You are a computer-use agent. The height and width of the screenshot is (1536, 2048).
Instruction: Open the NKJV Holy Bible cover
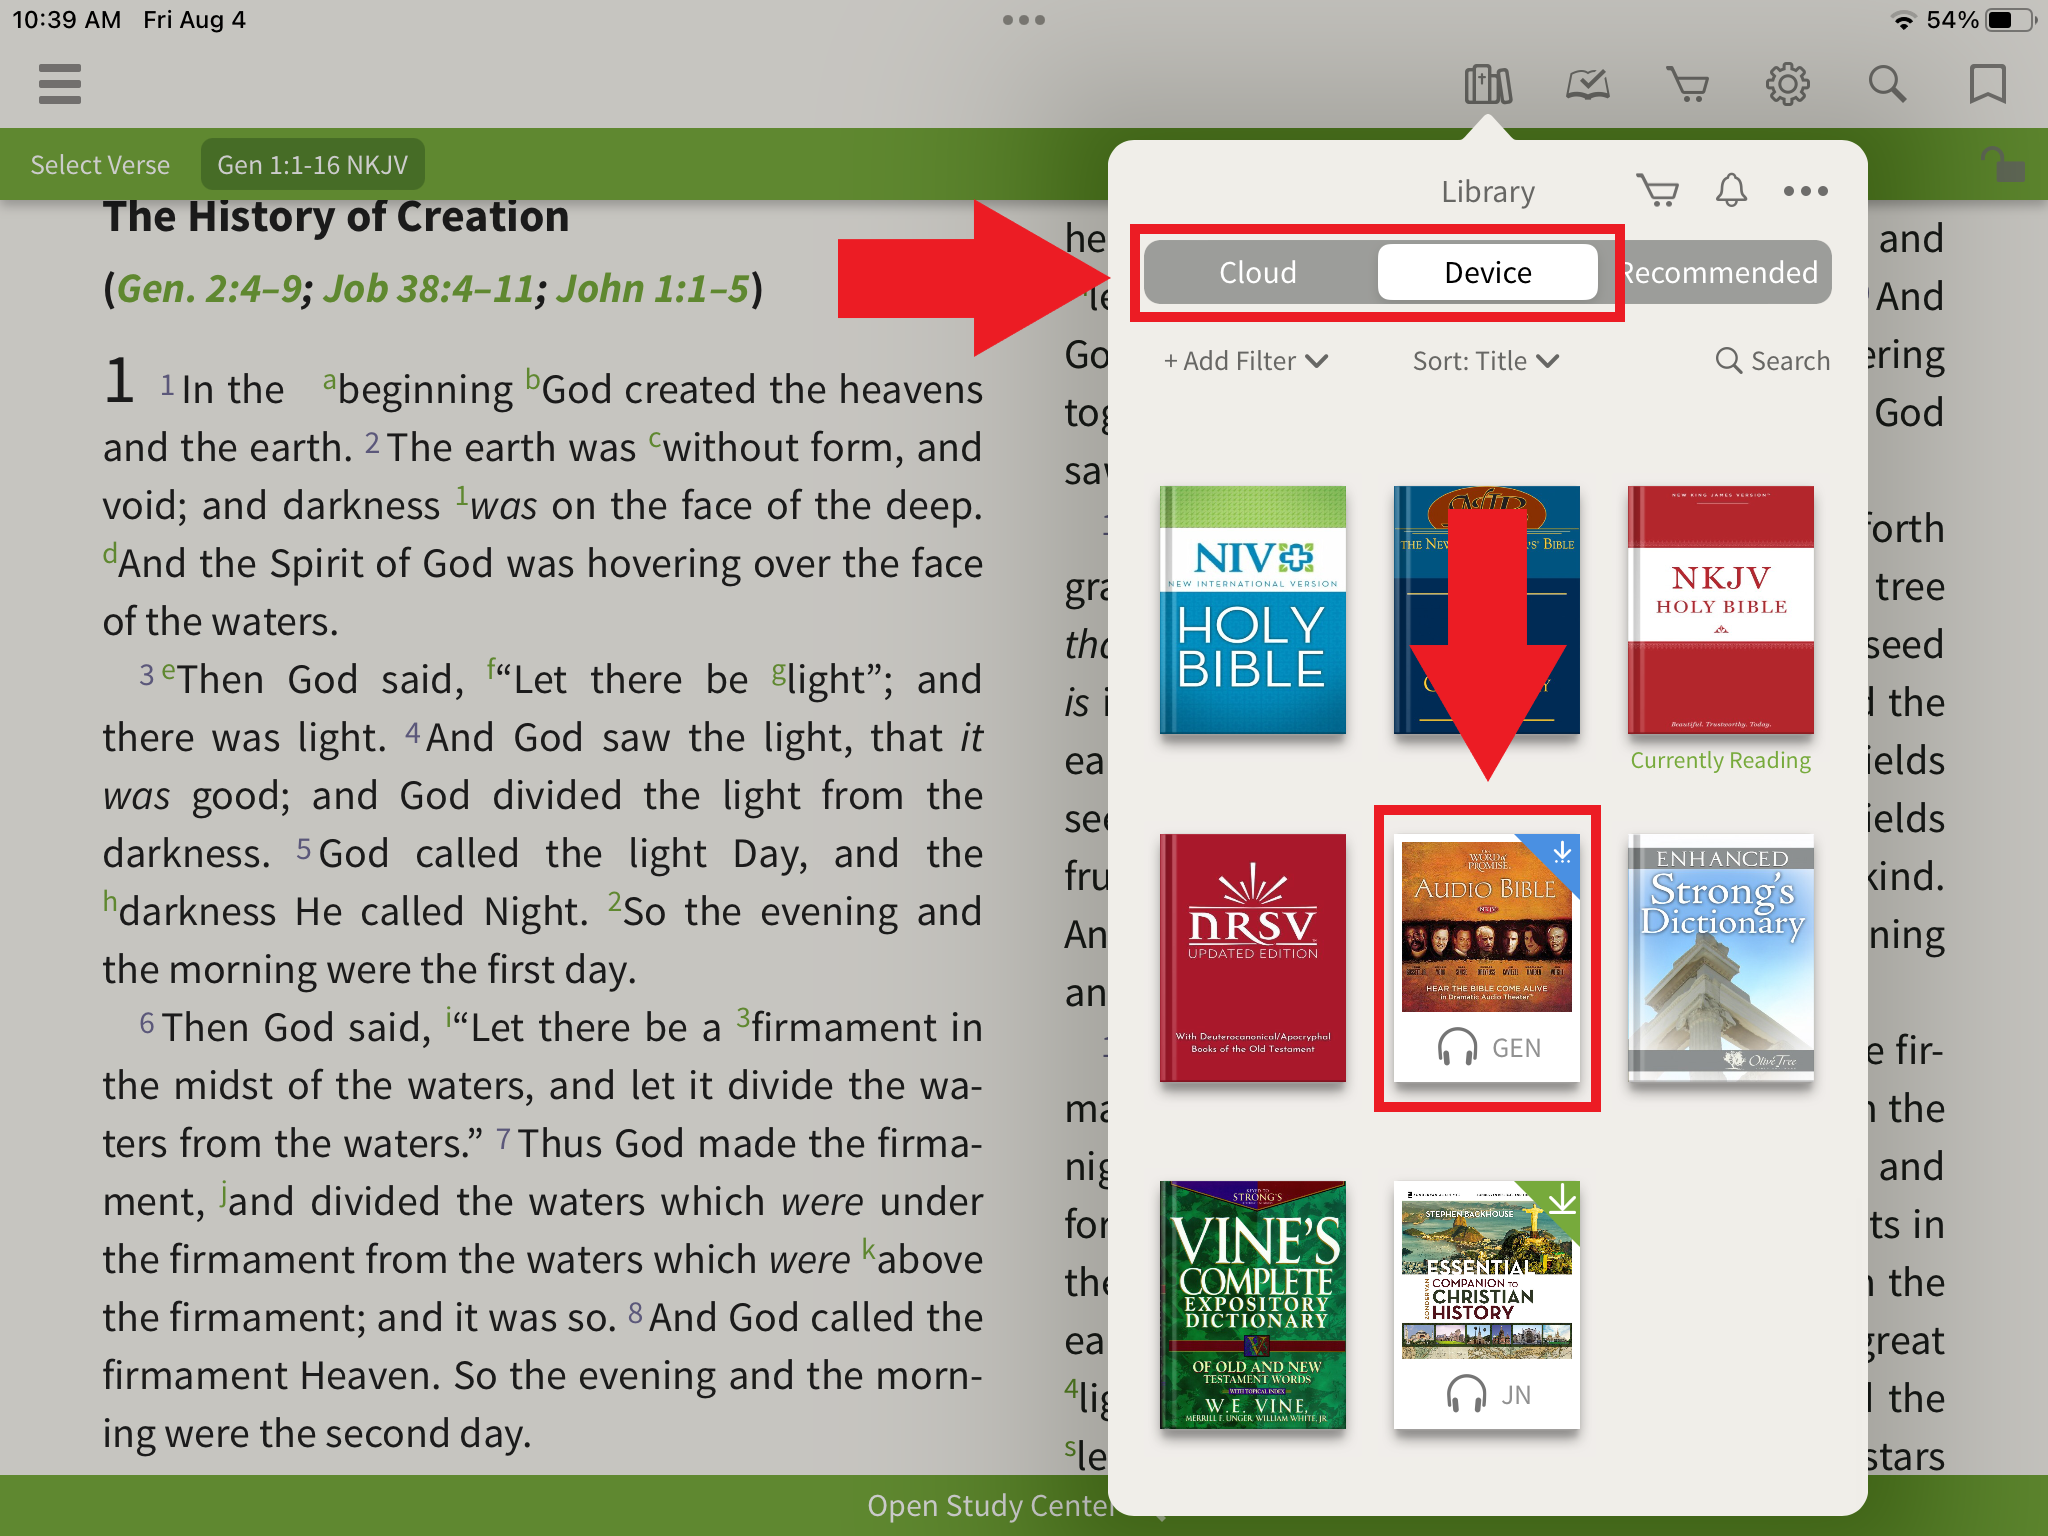point(1721,610)
